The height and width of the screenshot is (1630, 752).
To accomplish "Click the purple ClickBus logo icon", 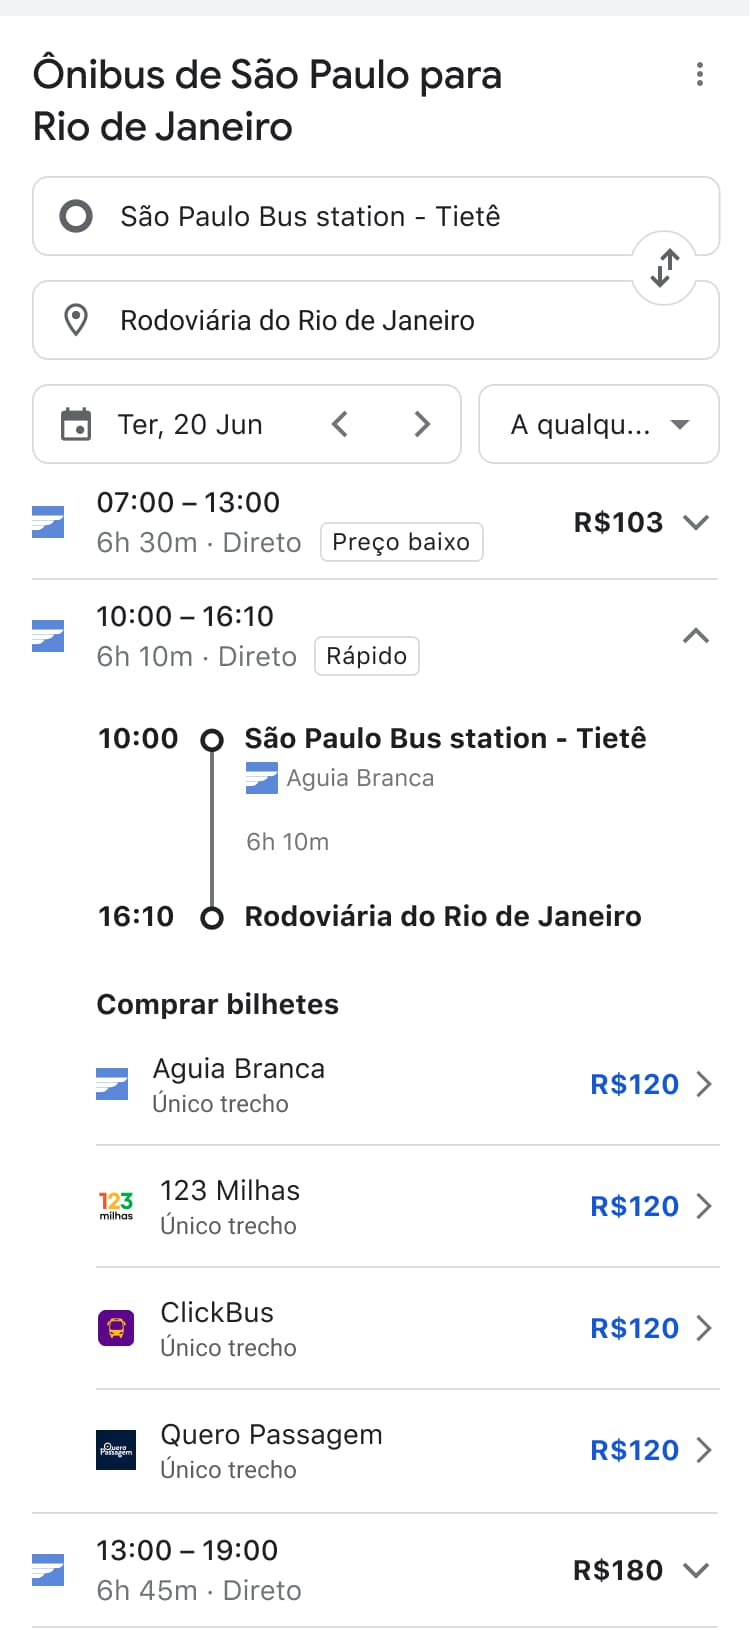I will 116,1328.
